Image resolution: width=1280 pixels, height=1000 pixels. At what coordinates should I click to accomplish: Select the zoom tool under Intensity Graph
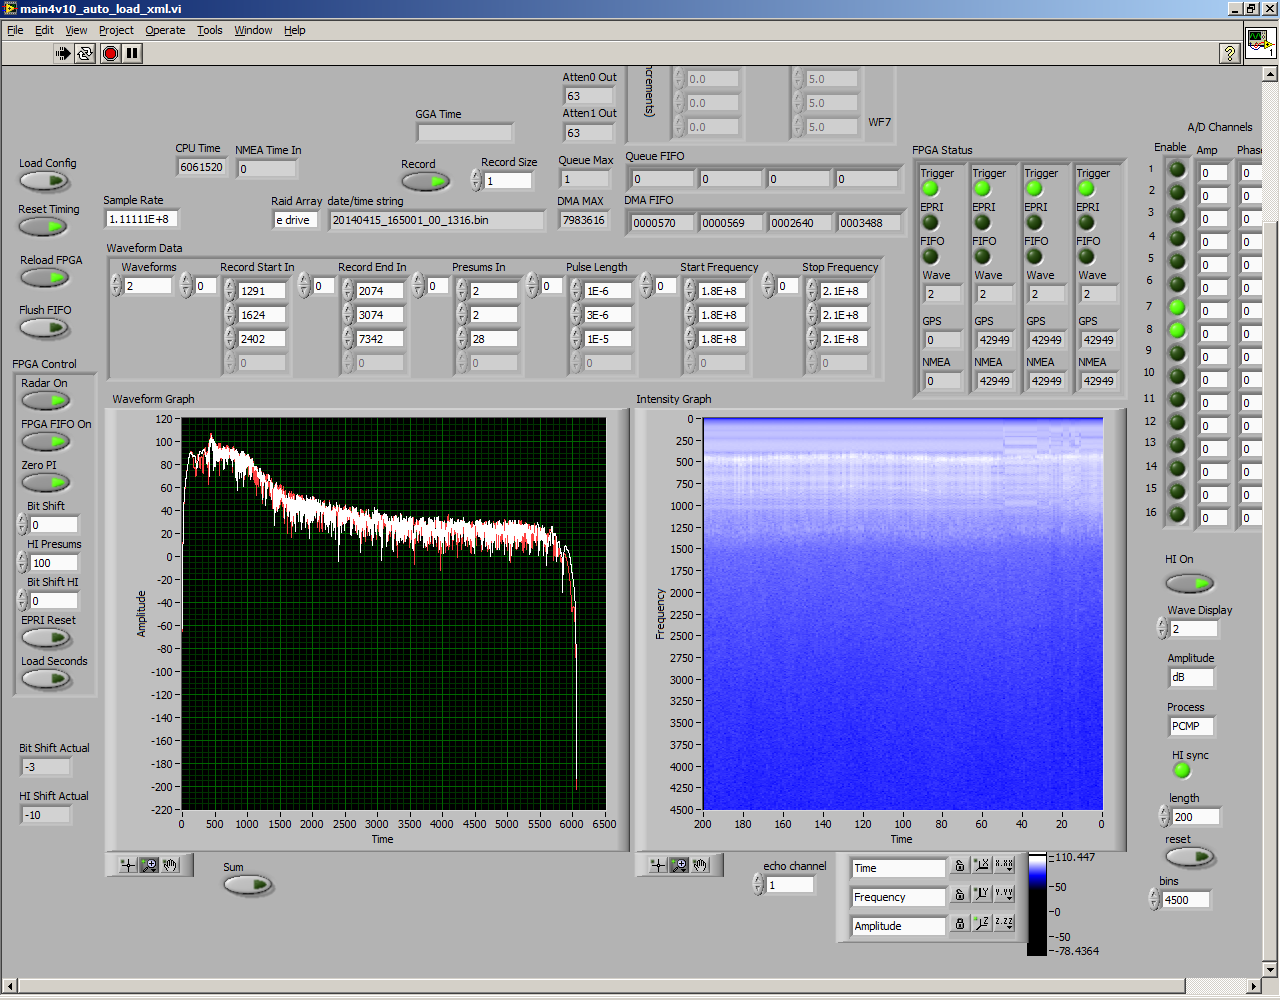tap(679, 865)
